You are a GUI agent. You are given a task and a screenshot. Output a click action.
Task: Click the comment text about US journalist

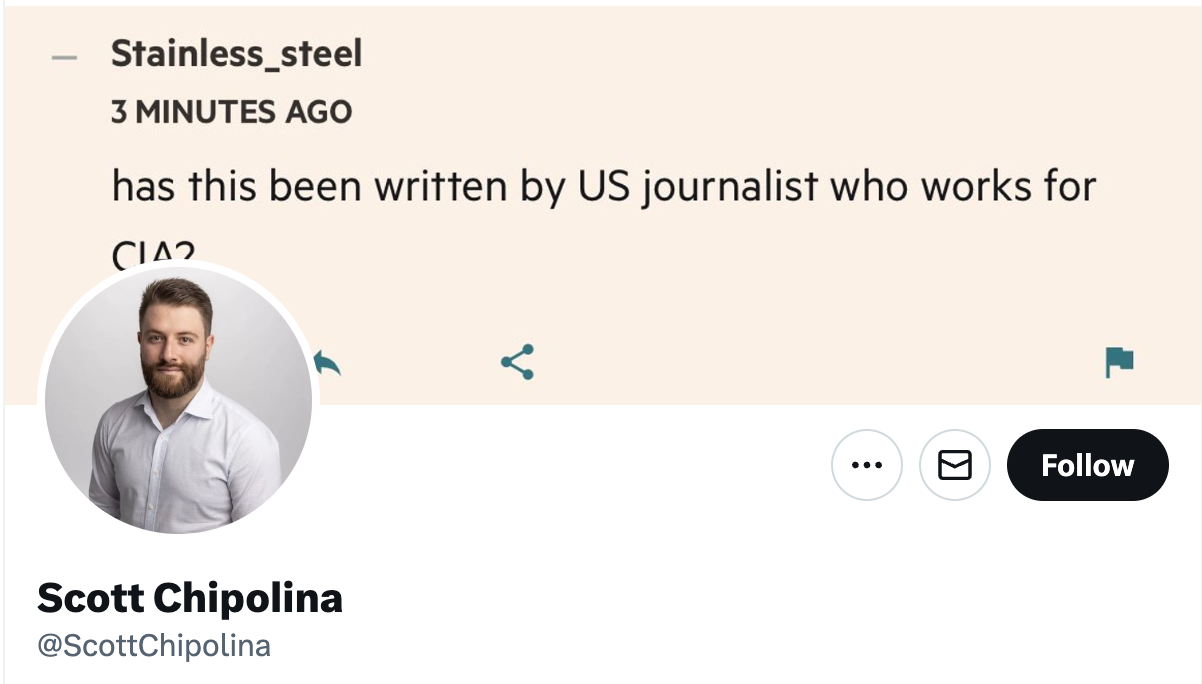pyautogui.click(x=603, y=187)
